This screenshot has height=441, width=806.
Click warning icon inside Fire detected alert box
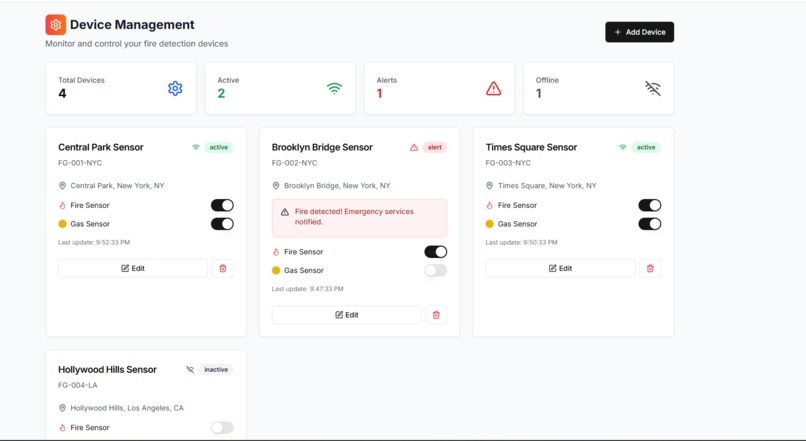(x=285, y=212)
